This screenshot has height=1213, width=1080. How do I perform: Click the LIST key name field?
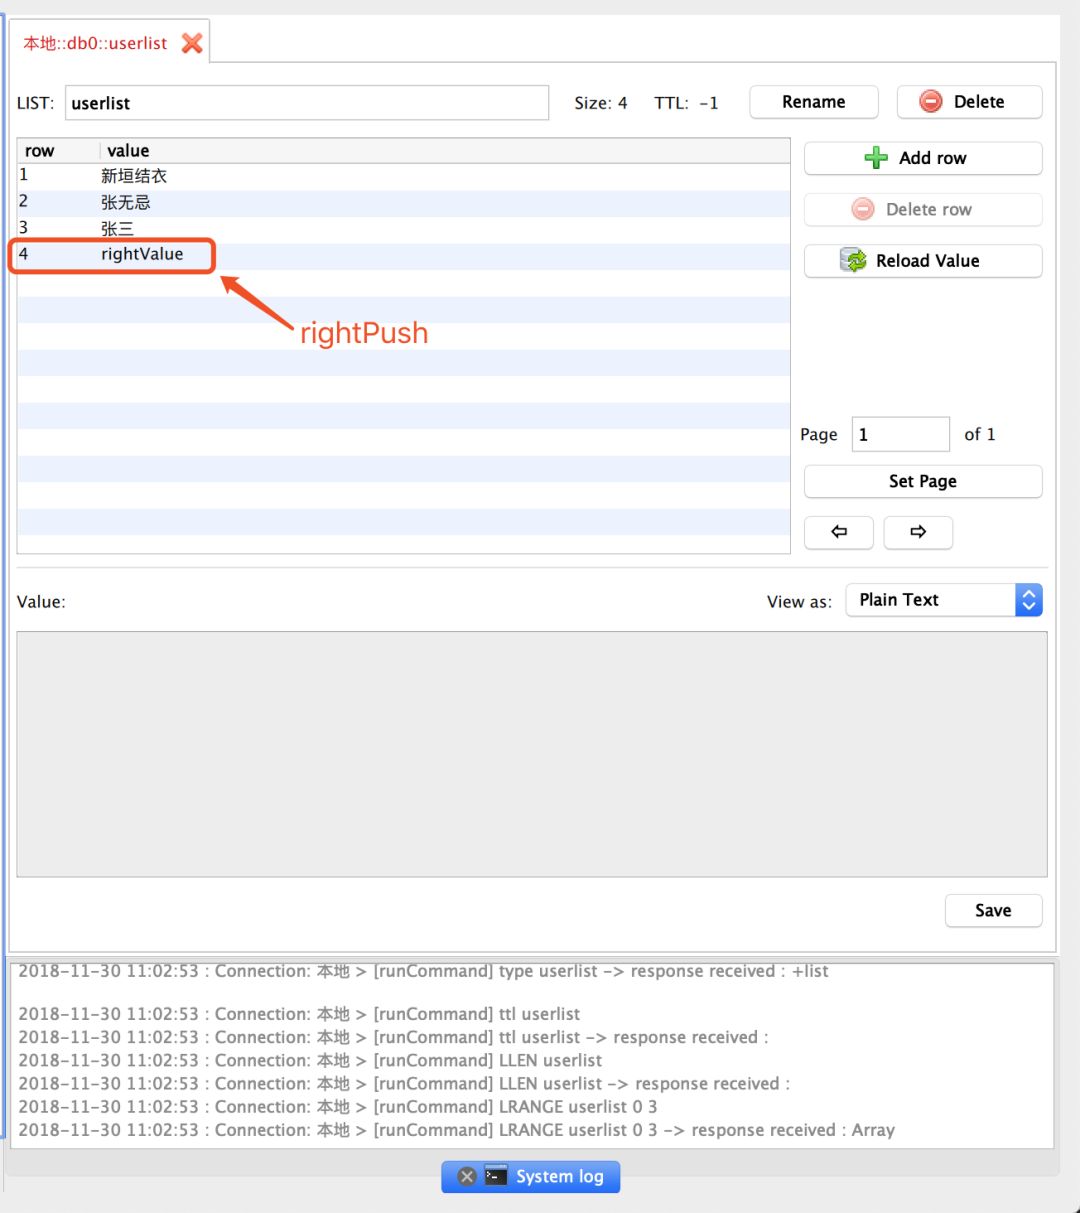(x=307, y=103)
